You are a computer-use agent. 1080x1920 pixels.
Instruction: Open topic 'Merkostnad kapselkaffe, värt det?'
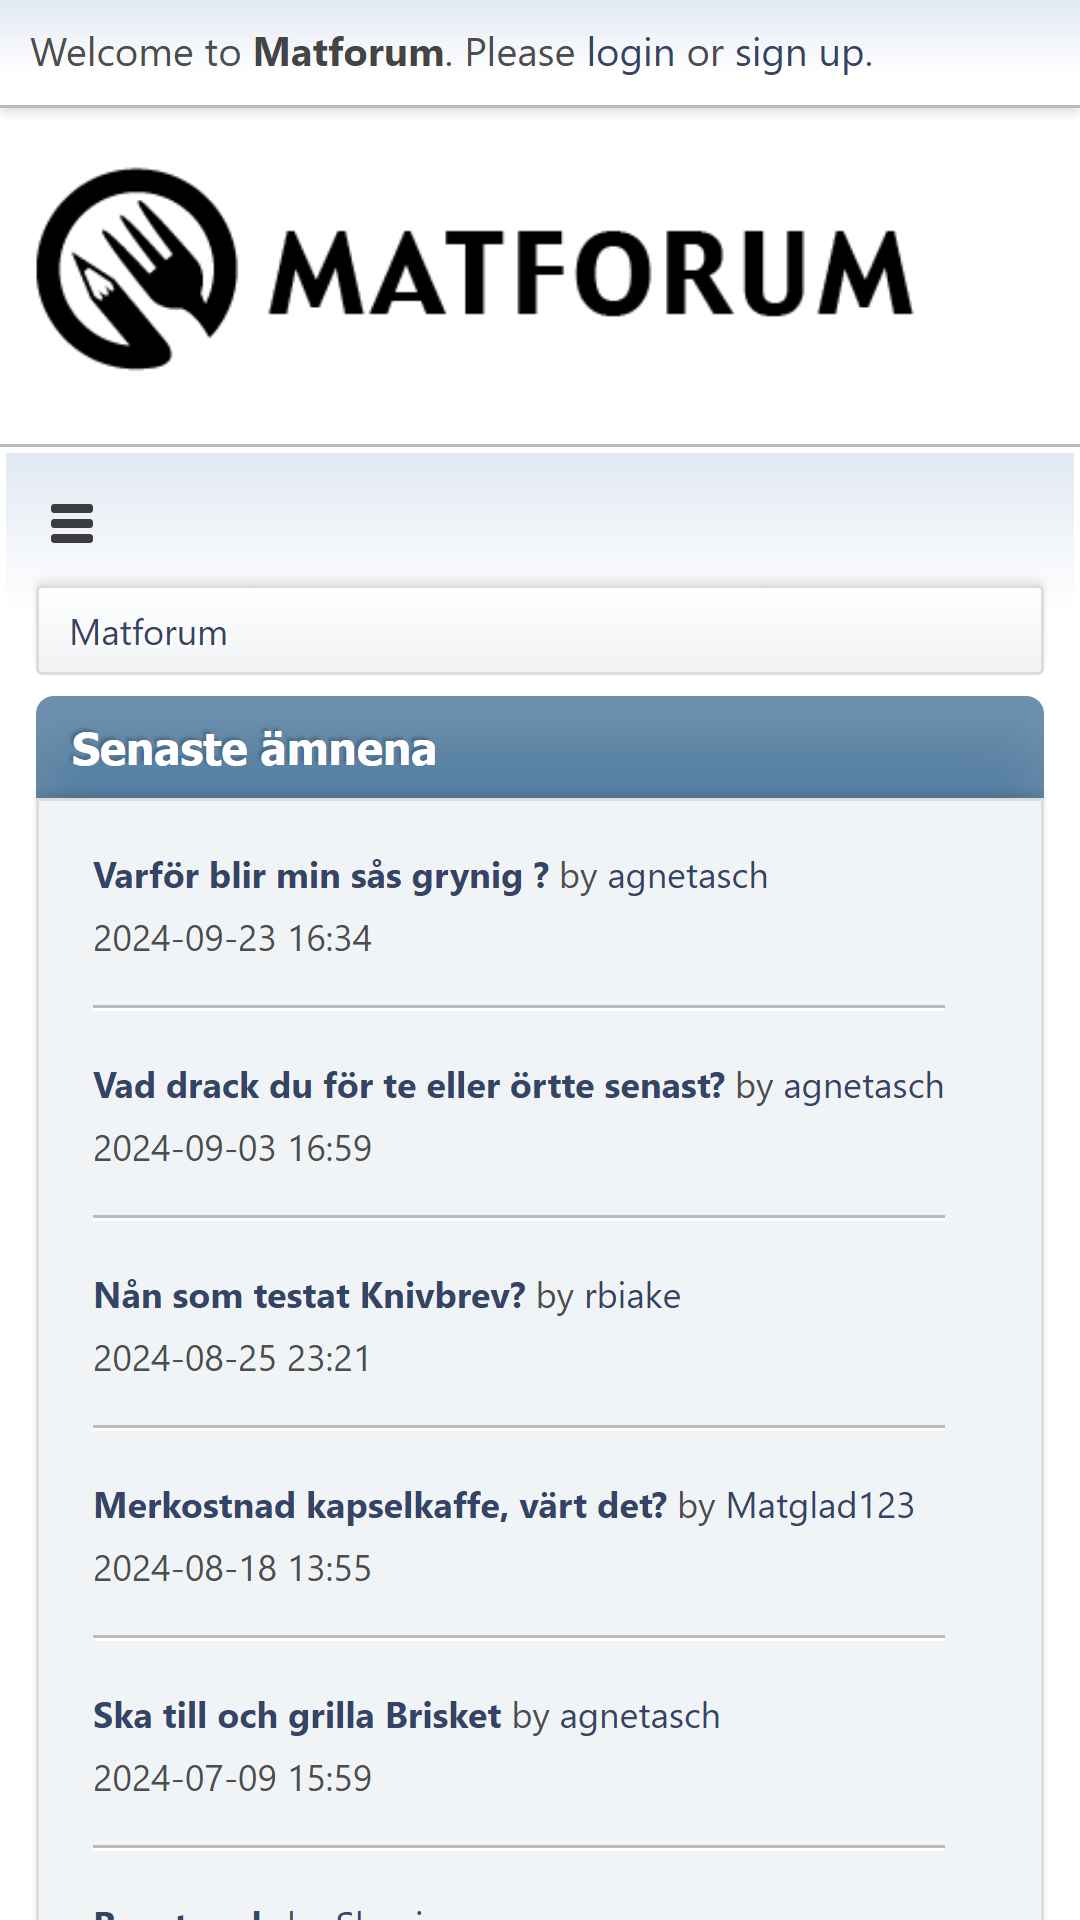[380, 1506]
